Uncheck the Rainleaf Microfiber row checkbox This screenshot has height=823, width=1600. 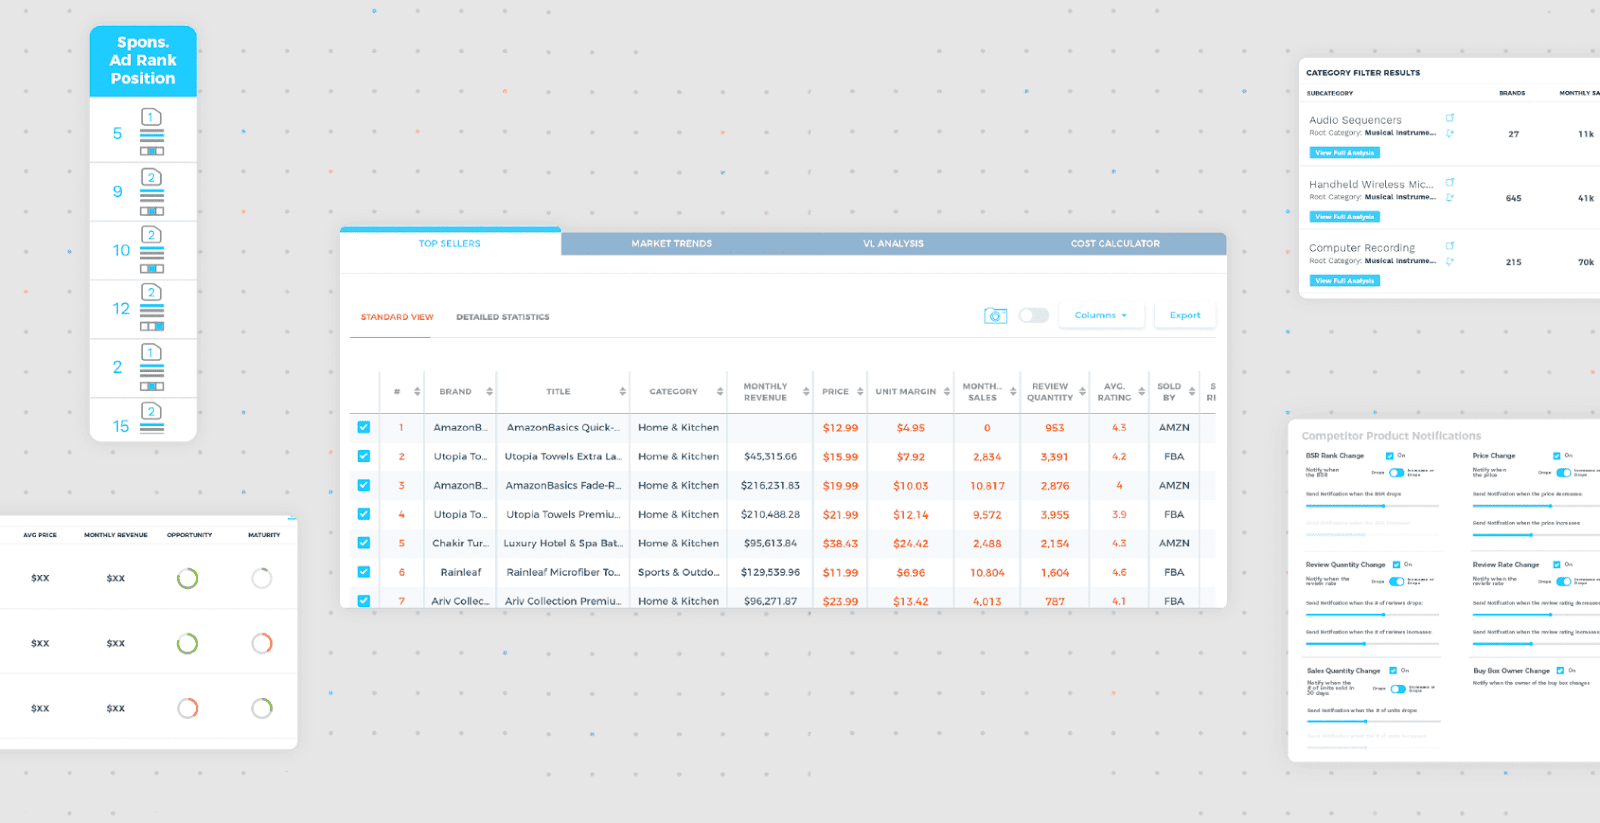[x=364, y=572]
